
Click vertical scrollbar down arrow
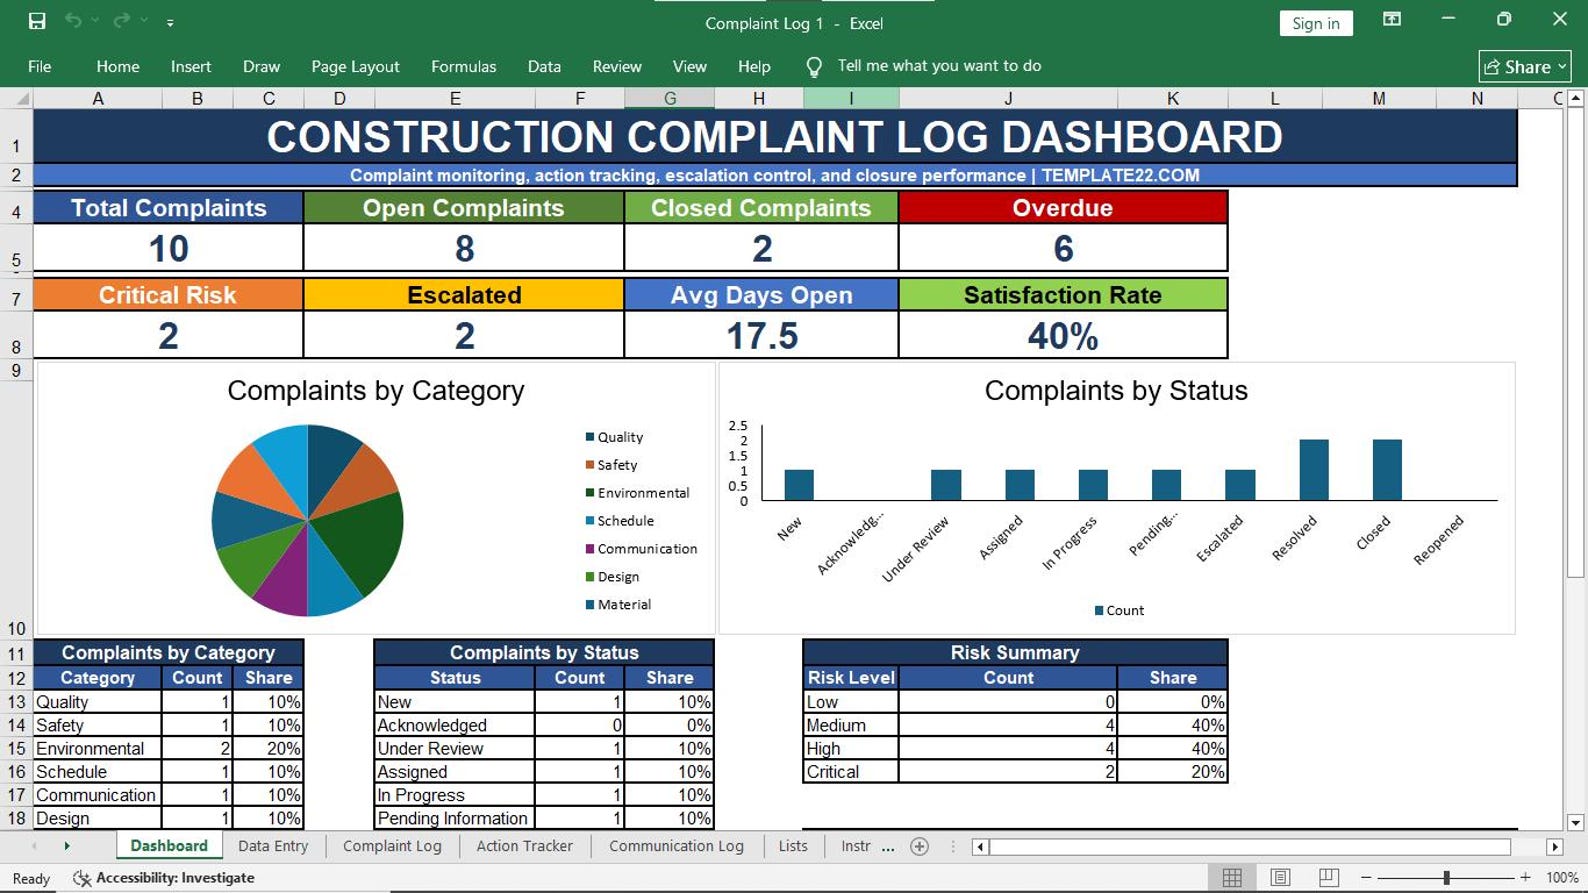coord(1576,823)
